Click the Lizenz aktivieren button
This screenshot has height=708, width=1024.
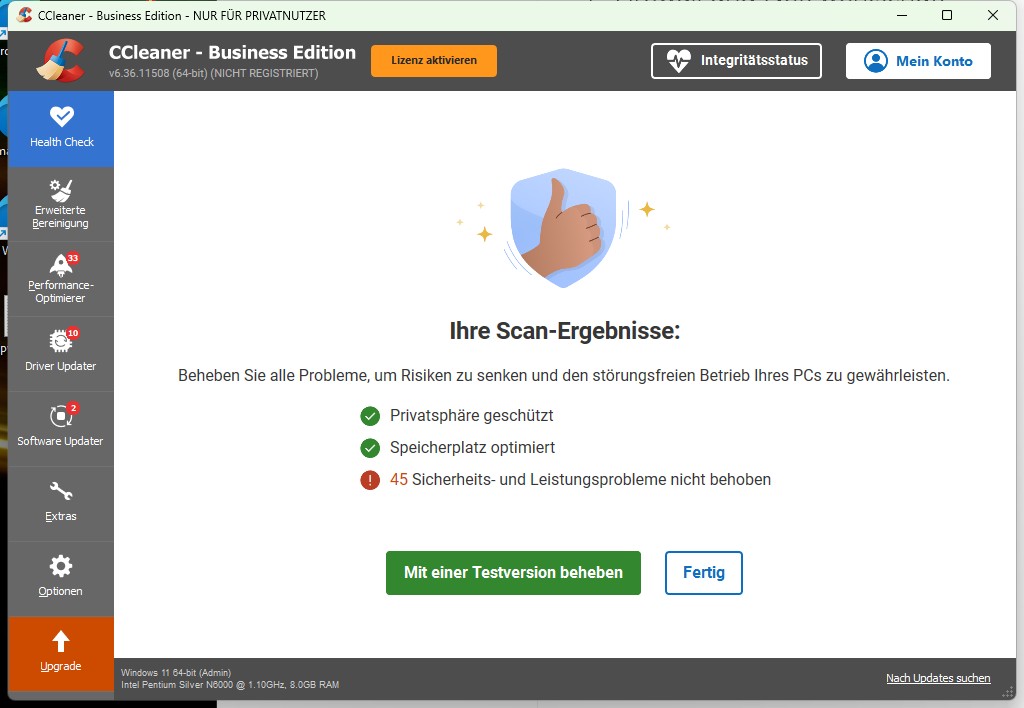434,61
